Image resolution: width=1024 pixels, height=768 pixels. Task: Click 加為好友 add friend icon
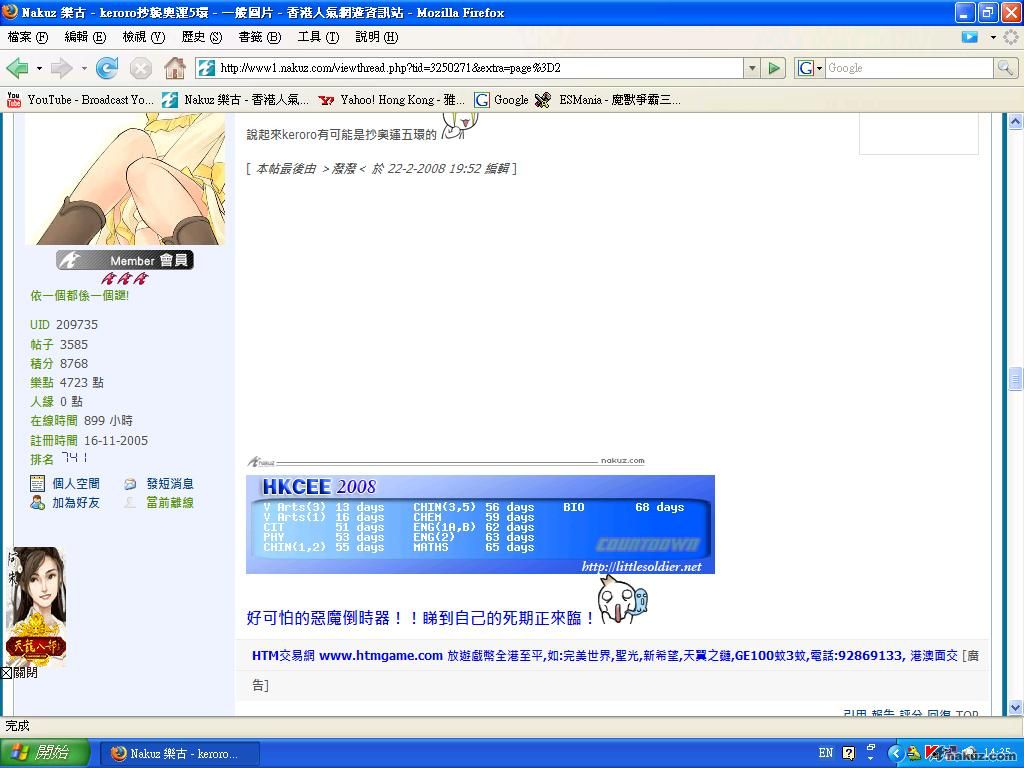[x=37, y=503]
